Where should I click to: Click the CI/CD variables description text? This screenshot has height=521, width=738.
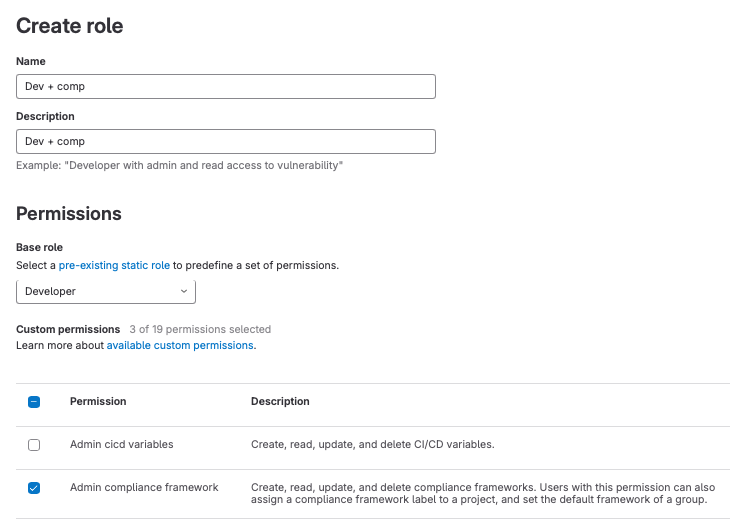pyautogui.click(x=372, y=445)
